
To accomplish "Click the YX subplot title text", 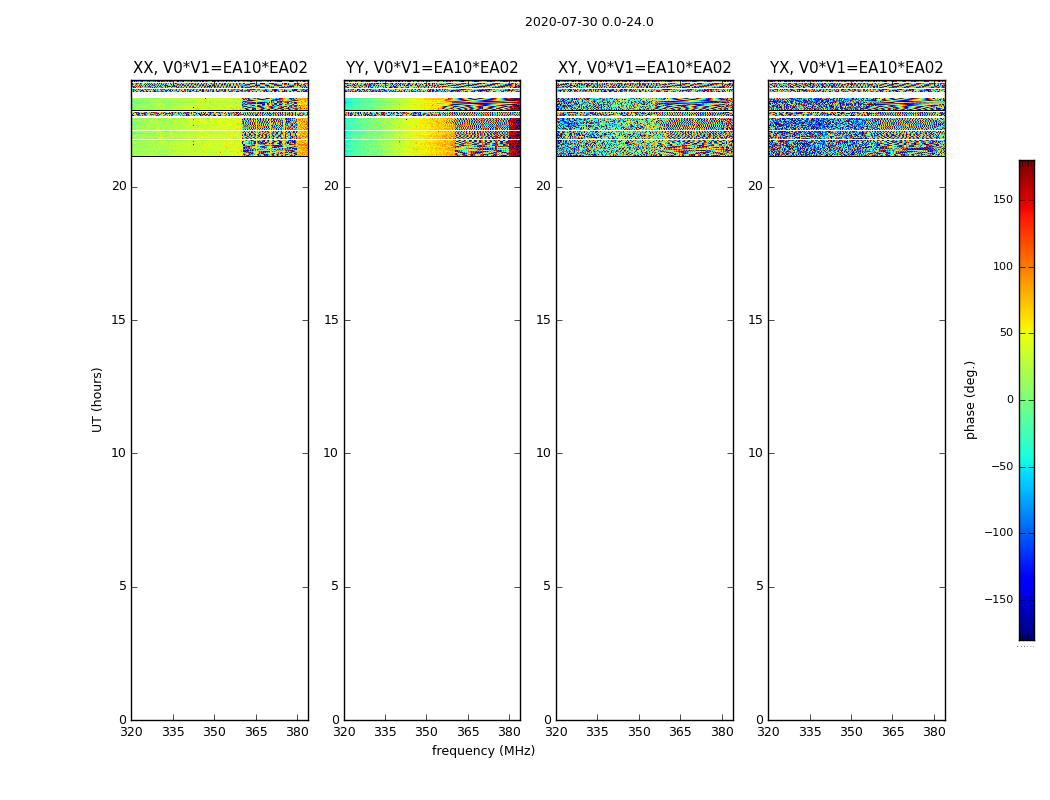I will 856,68.
